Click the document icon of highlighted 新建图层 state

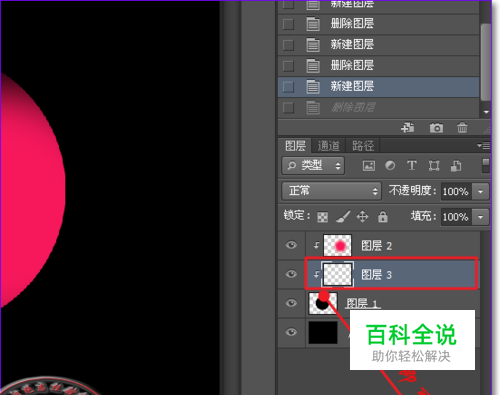coord(313,87)
